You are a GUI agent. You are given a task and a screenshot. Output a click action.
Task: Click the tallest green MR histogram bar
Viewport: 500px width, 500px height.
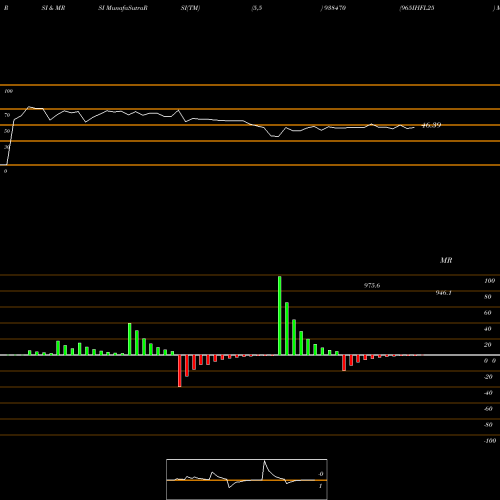[280, 315]
